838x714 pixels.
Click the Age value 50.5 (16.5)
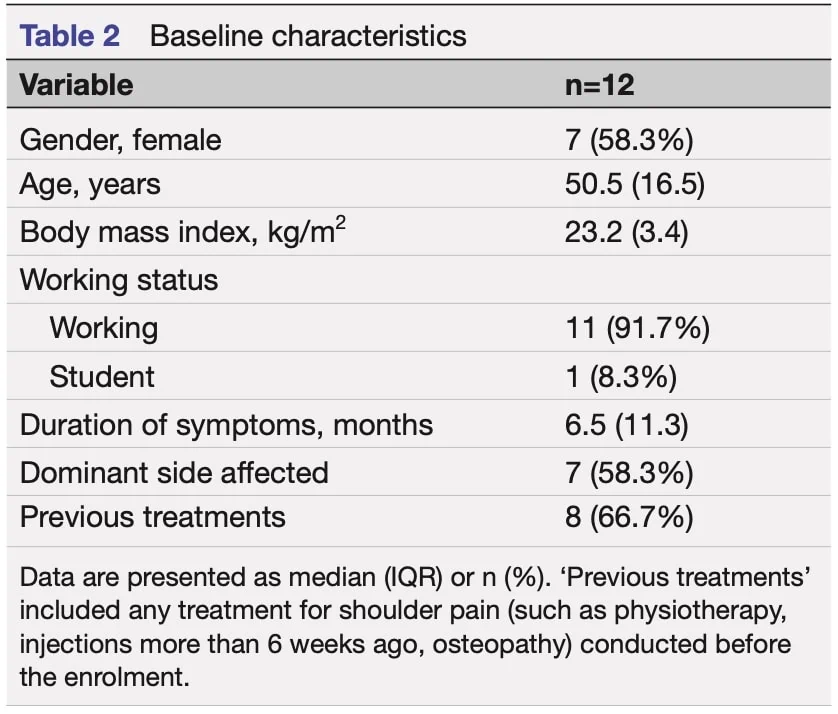click(635, 184)
